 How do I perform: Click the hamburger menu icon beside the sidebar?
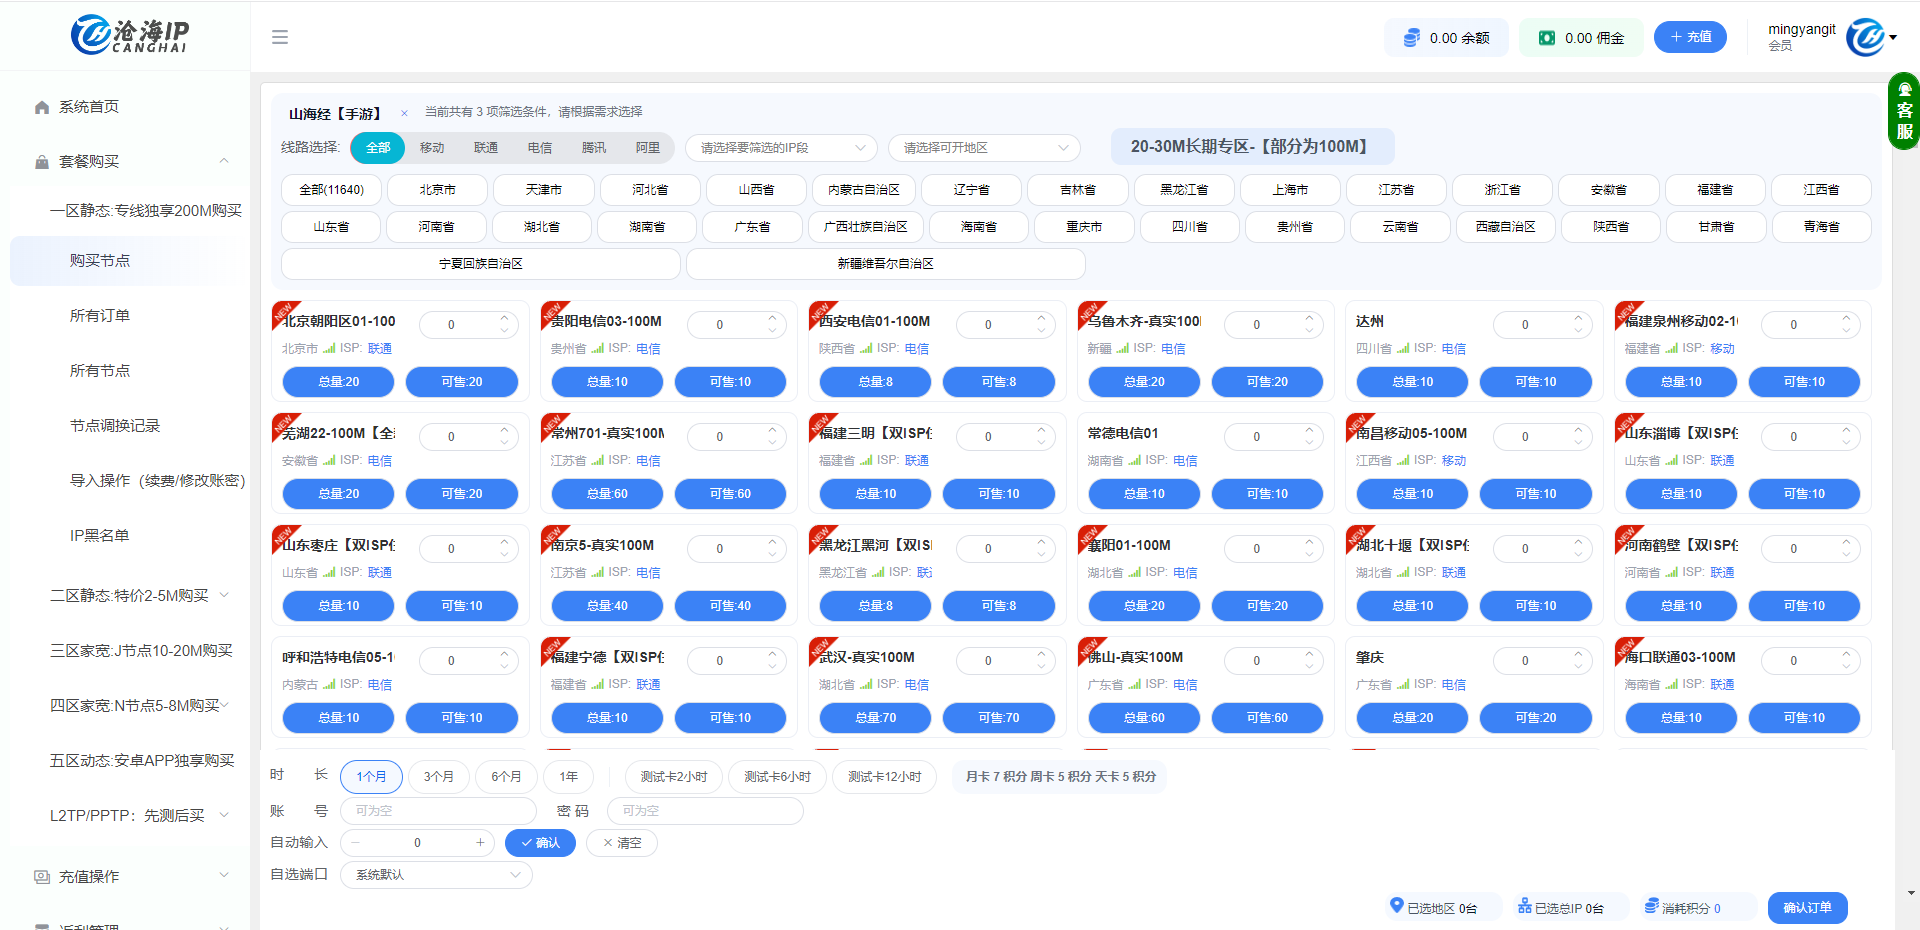click(280, 37)
